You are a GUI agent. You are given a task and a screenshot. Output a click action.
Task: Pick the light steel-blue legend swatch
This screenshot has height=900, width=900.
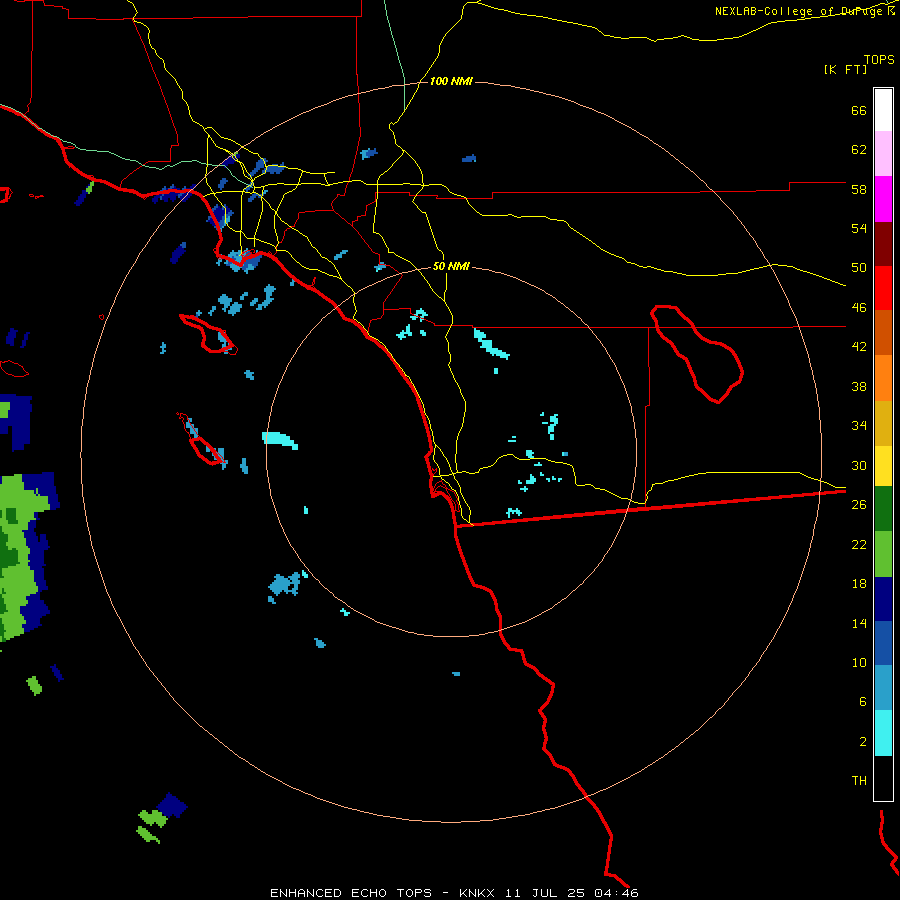coord(883,688)
